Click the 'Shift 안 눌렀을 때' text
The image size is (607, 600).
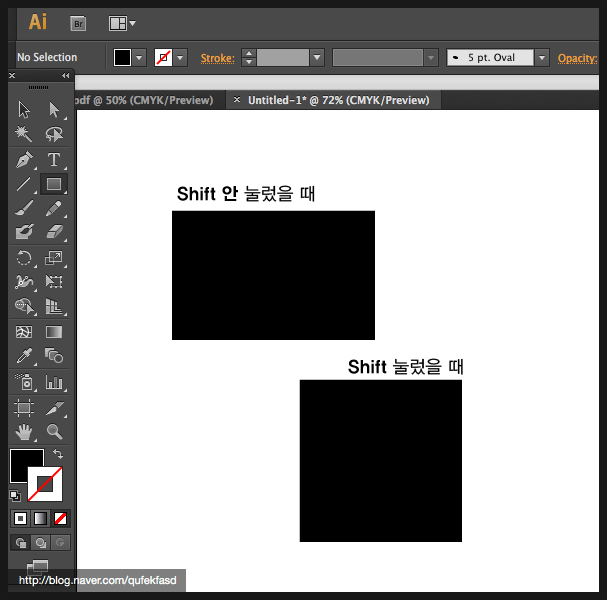pyautogui.click(x=246, y=194)
